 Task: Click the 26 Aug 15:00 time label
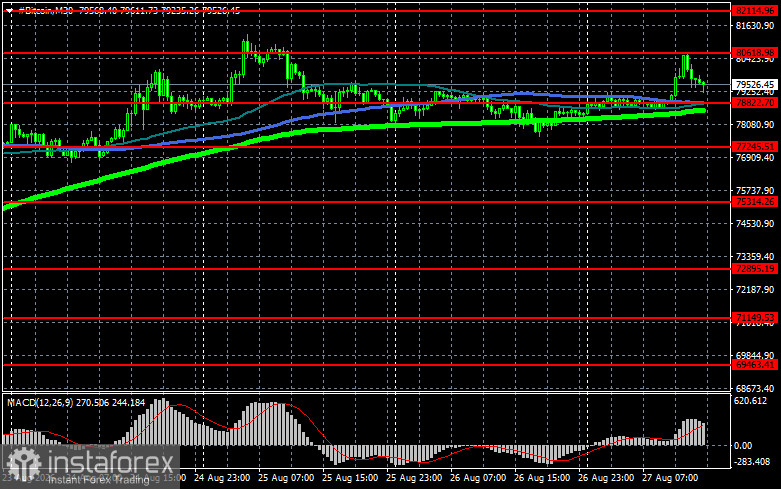coord(542,478)
